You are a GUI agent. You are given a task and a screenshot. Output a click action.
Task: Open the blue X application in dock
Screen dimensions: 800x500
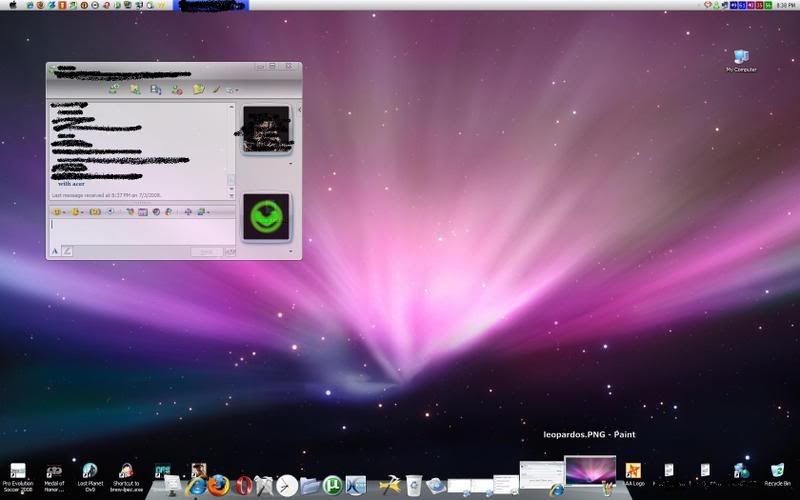click(x=356, y=485)
